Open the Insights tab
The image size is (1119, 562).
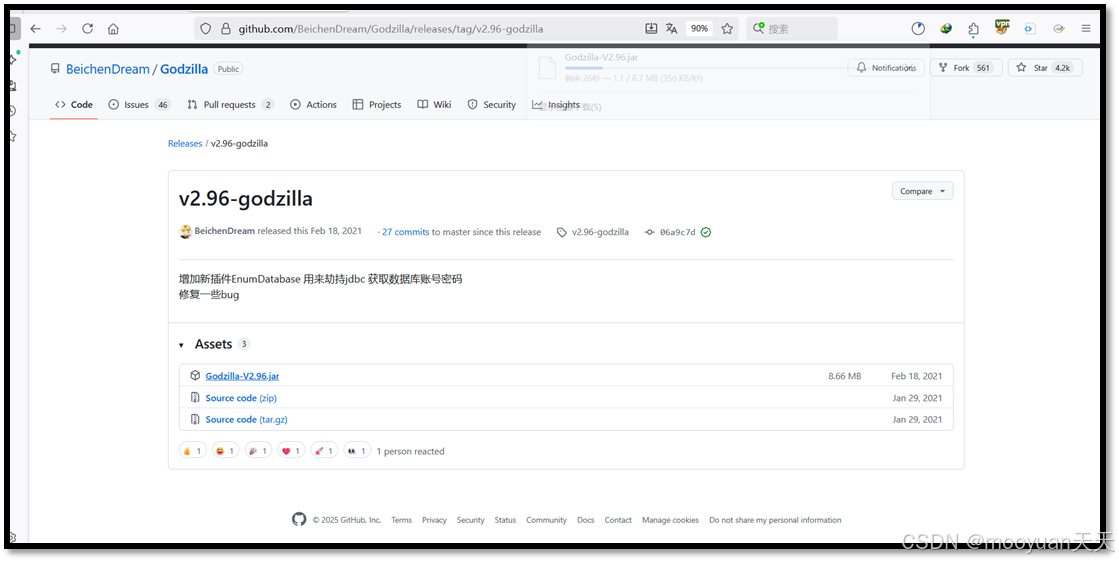[556, 105]
